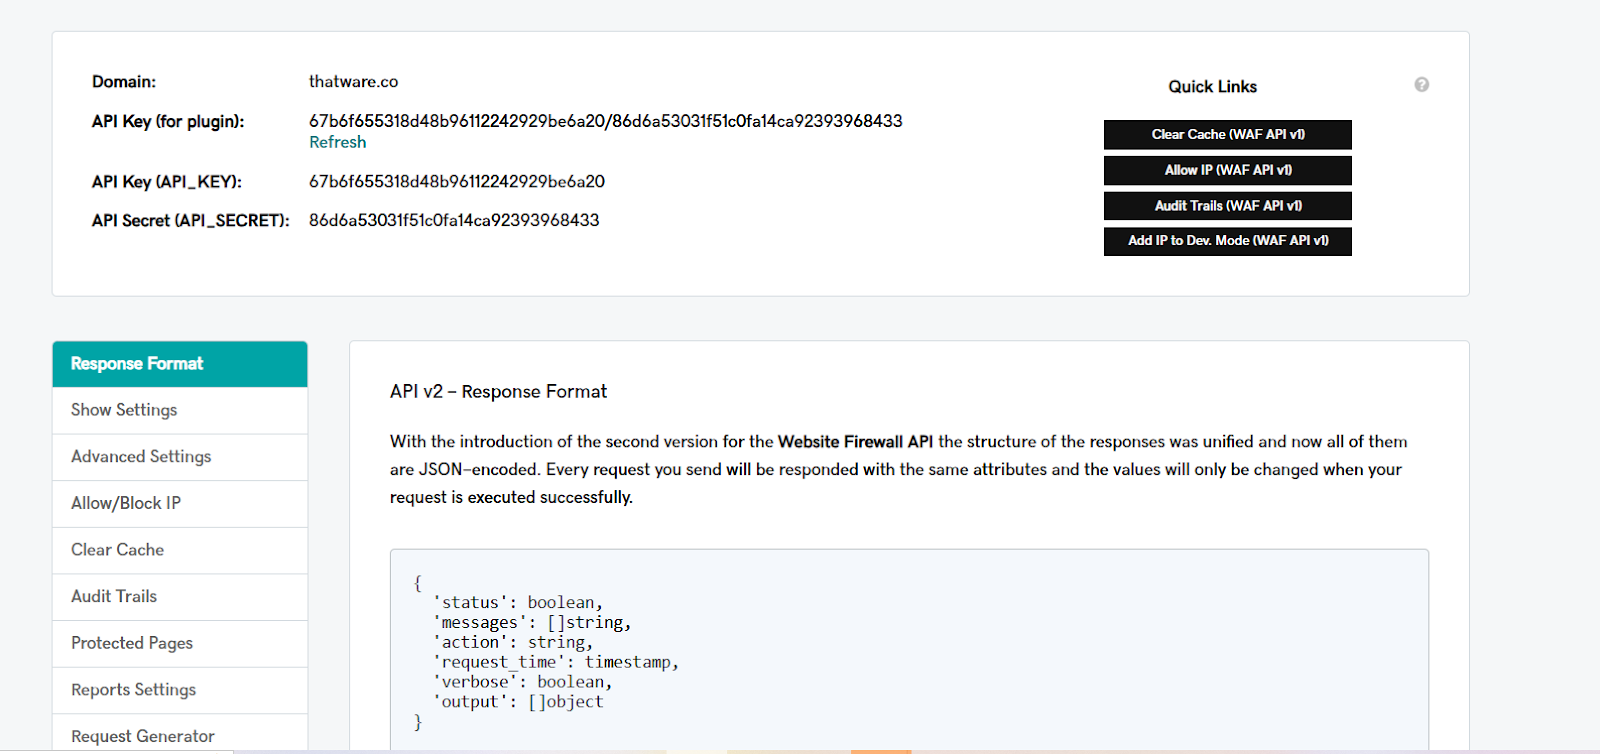Screen dimensions: 1600x754
Task: Click the domain value thatware.co
Action: (353, 82)
